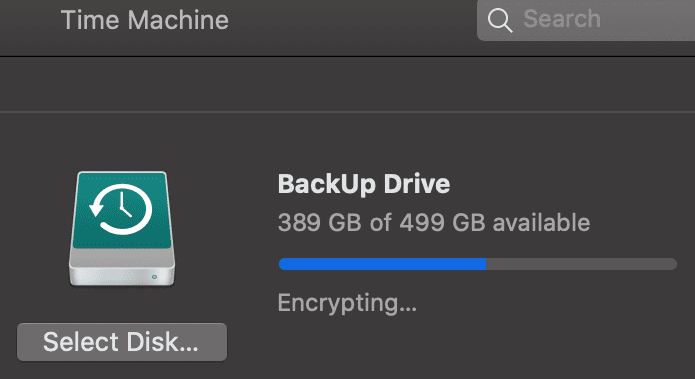Click the magnifying glass search icon
Screen dimensions: 695x379
500,20
